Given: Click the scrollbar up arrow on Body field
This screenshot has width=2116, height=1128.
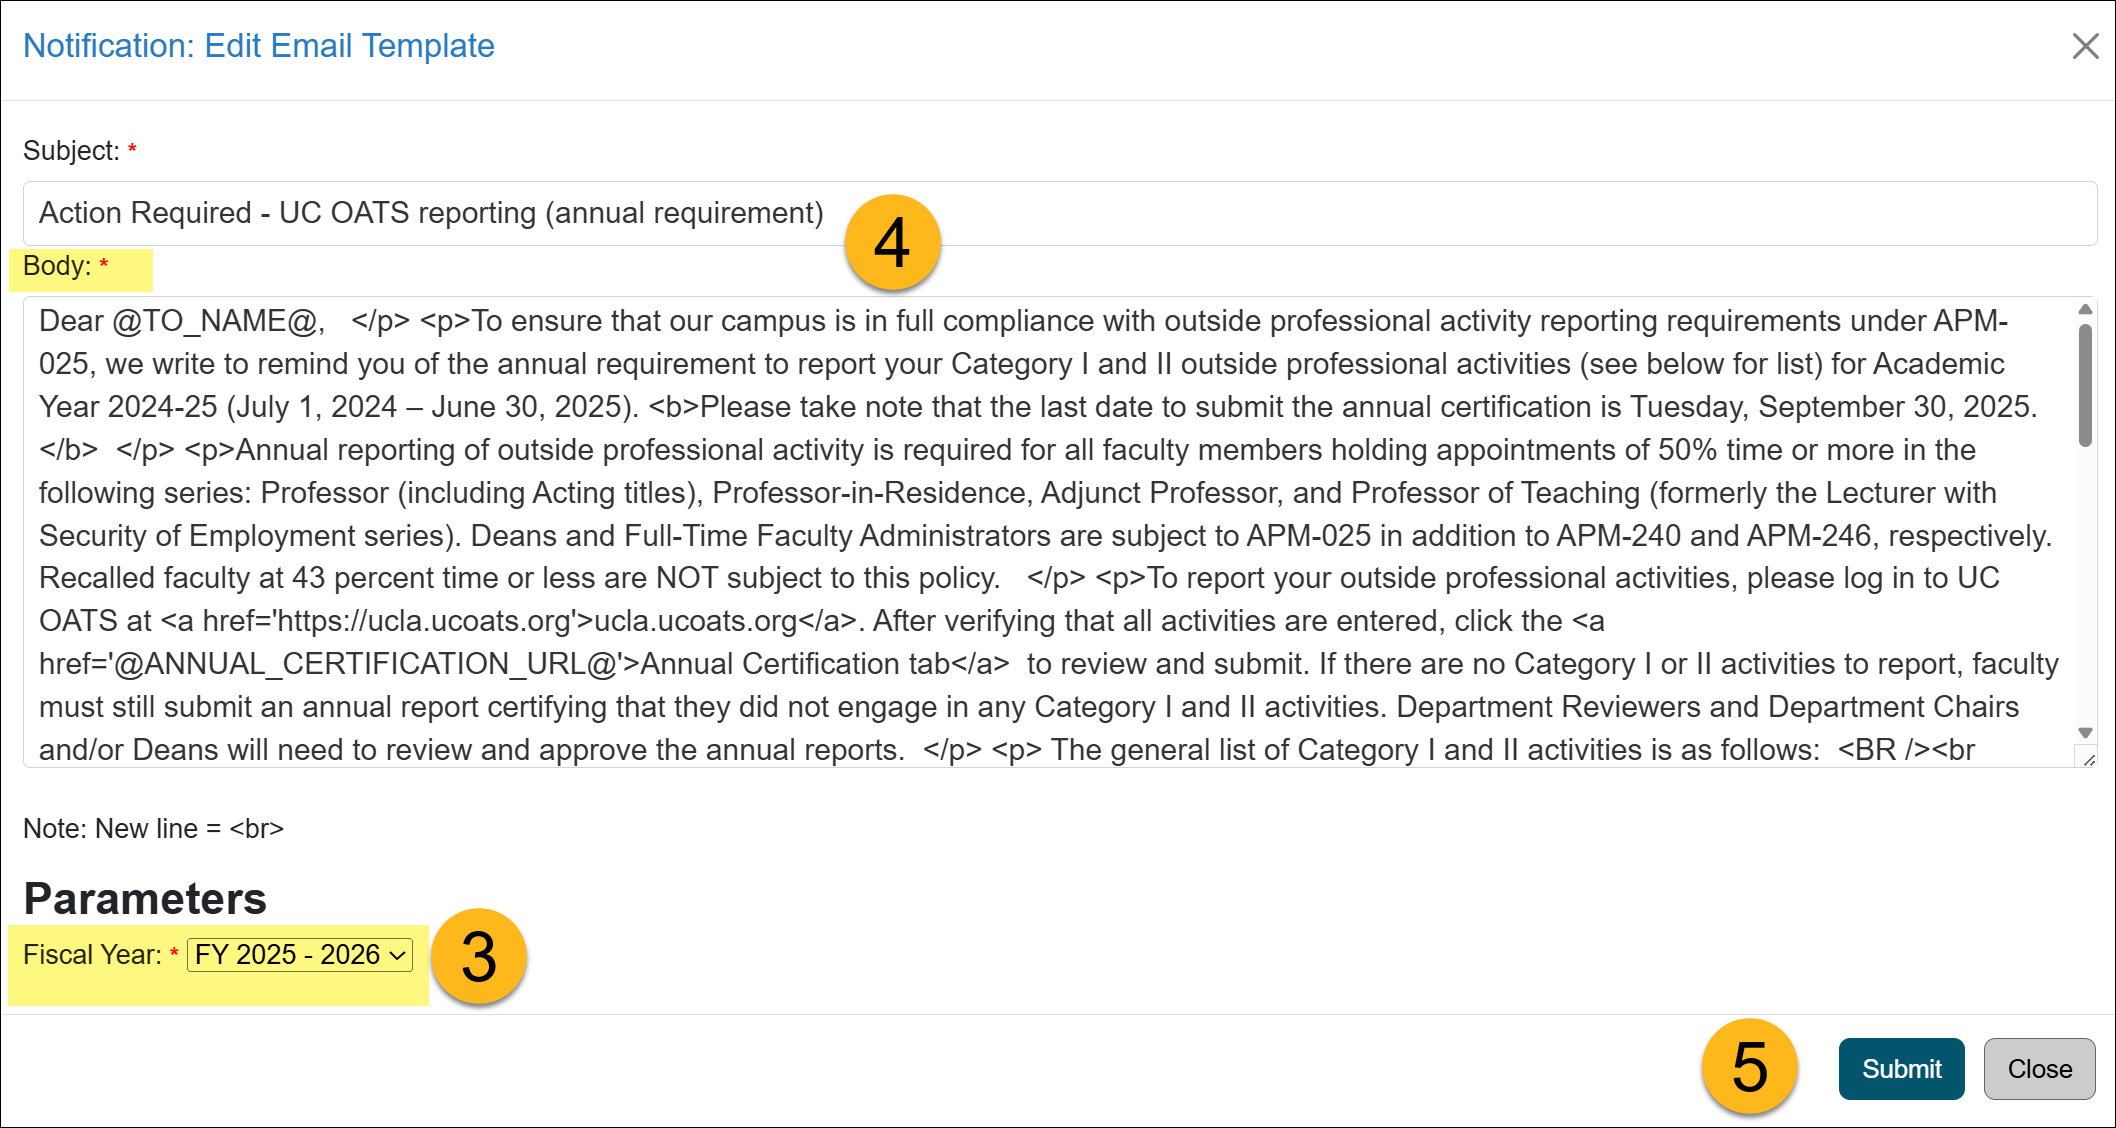Looking at the screenshot, I should [2087, 309].
